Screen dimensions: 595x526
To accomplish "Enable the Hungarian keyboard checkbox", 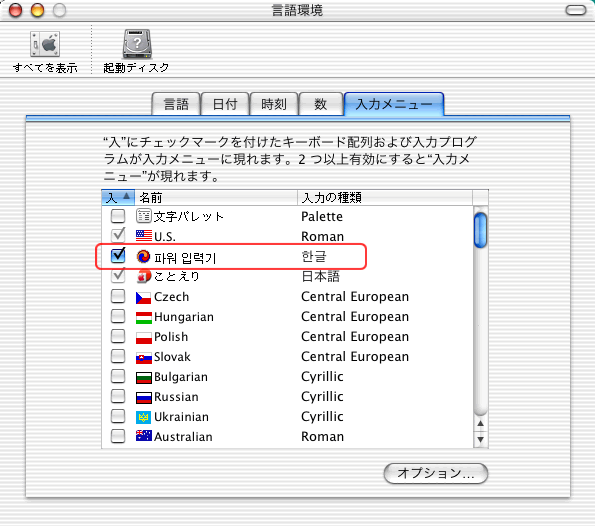I will point(118,316).
